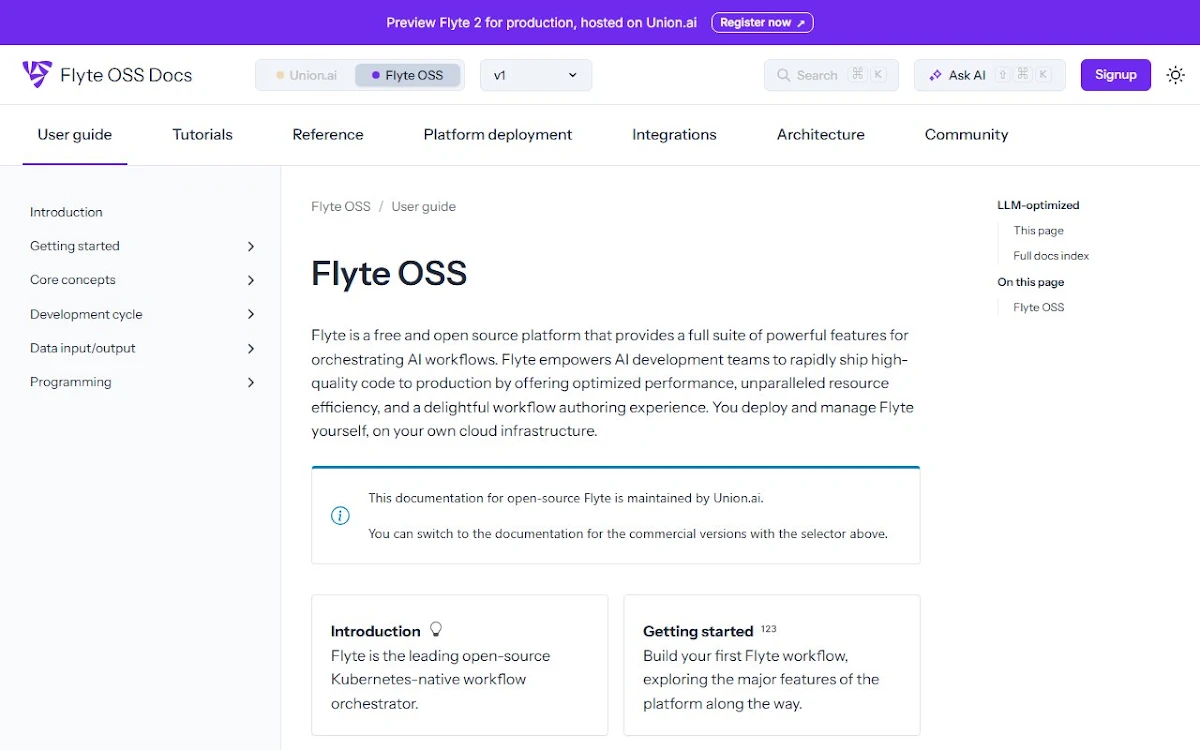Click the Signup button
Image resolution: width=1200 pixels, height=750 pixels.
[x=1116, y=75]
